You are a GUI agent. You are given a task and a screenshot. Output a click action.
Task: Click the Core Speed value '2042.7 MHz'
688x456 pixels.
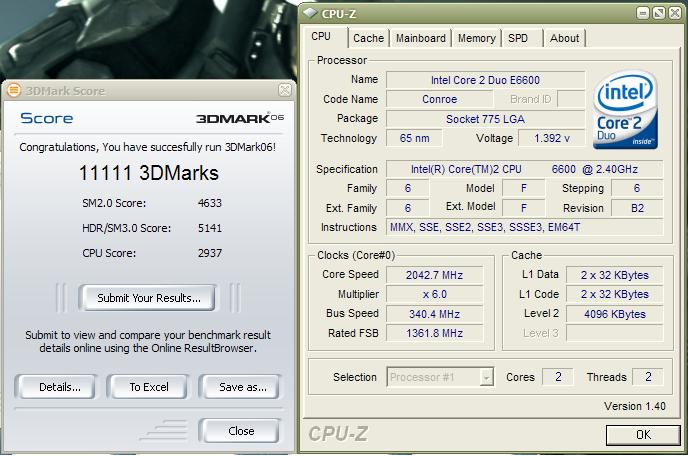click(434, 275)
